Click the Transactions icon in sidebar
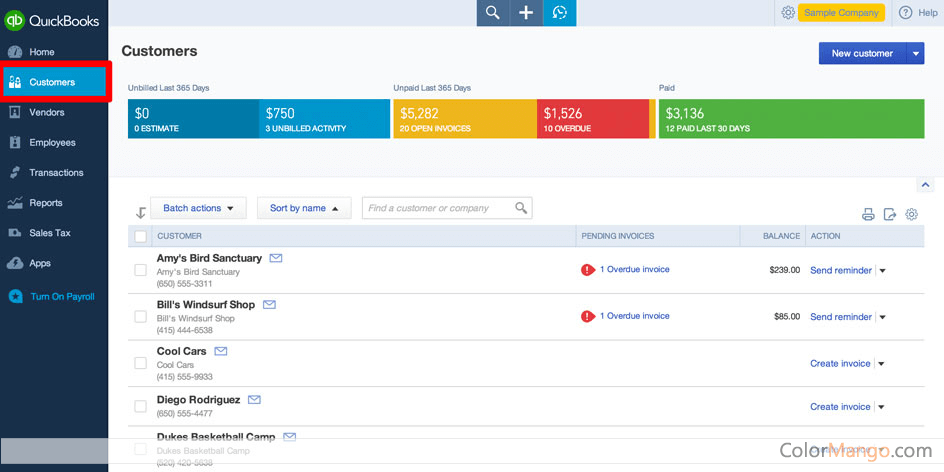944x472 pixels. click(x=15, y=173)
